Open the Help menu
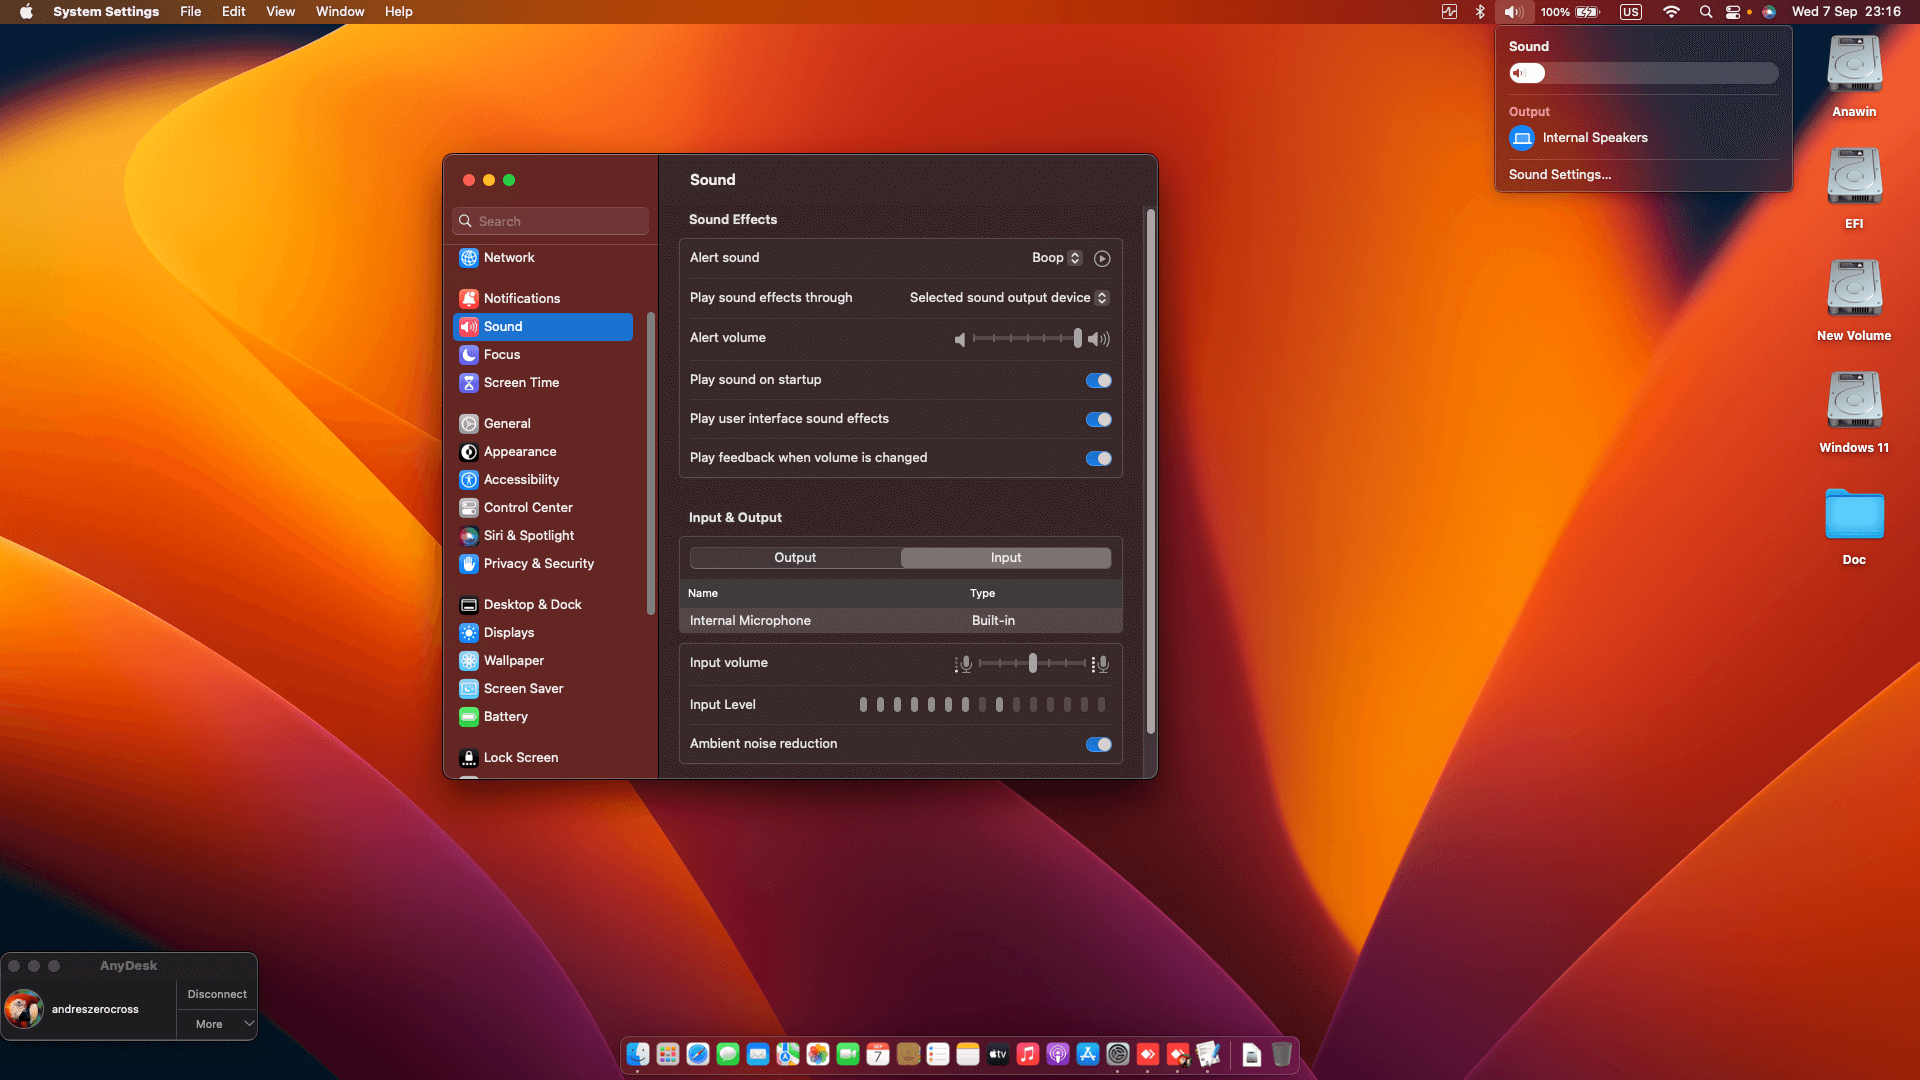Image resolution: width=1920 pixels, height=1080 pixels. (x=398, y=12)
